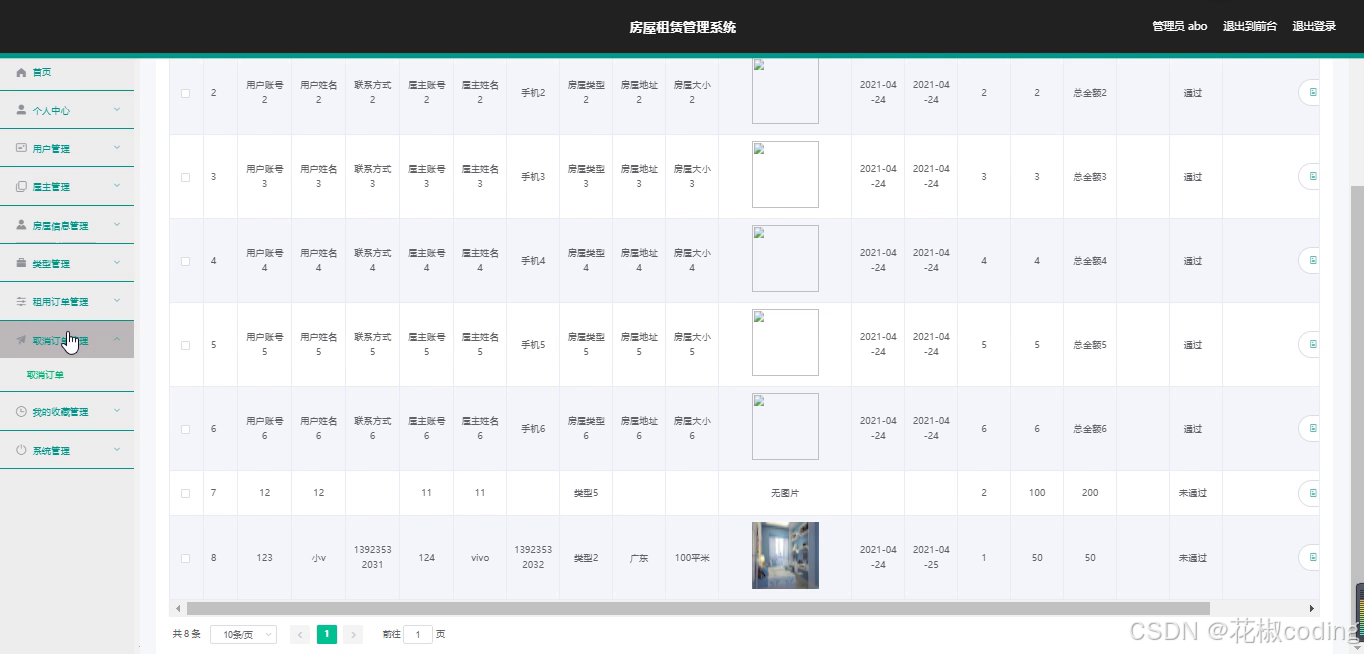1364x654 pixels.
Task: Expand the 系统管理 chevron
Action: (x=117, y=449)
